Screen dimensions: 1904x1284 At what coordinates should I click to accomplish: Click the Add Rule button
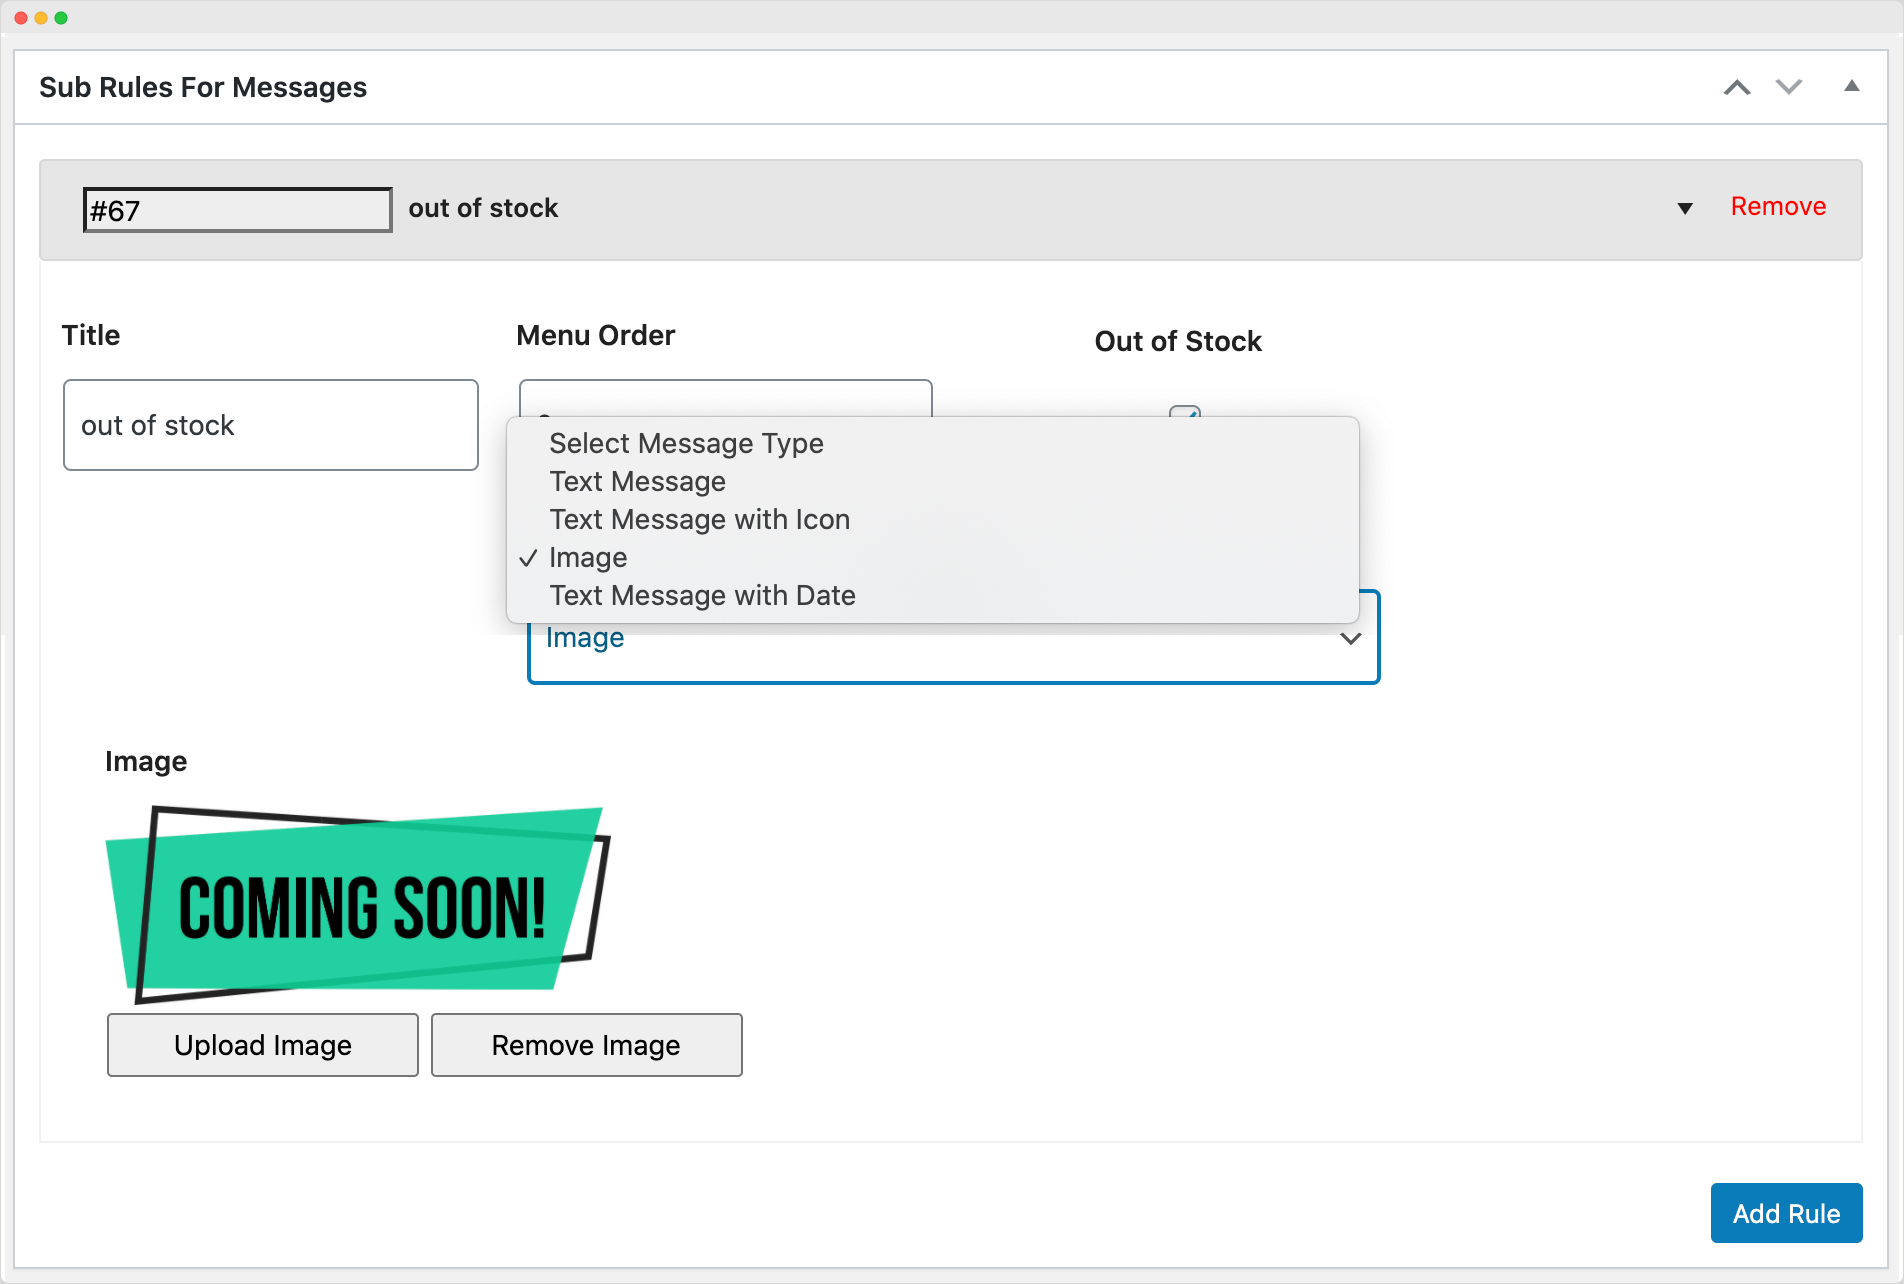(x=1786, y=1213)
